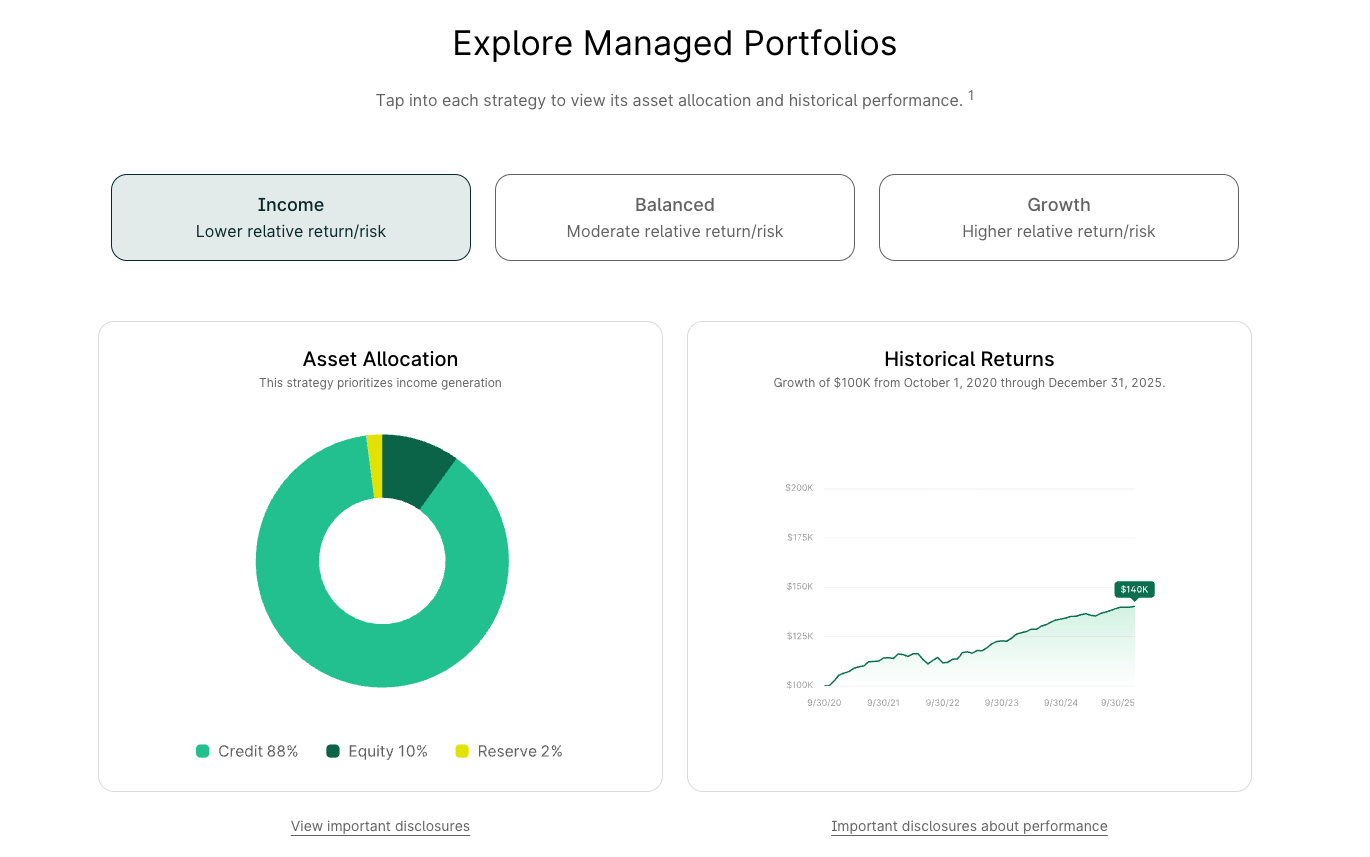Select the Income strategy tab
1370x857 pixels.
click(x=290, y=217)
